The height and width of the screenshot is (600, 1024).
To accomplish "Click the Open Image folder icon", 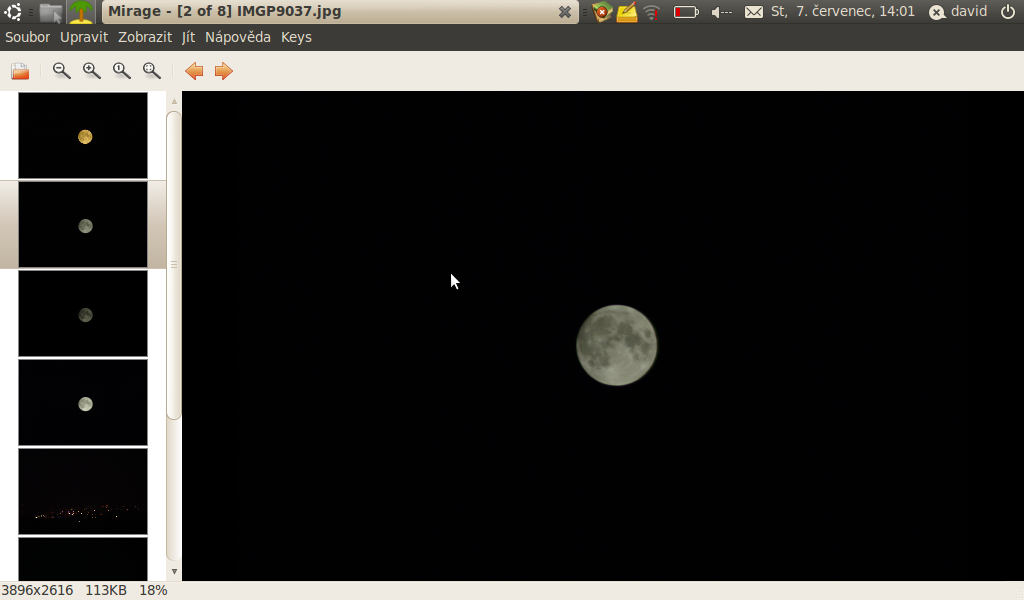I will click(x=20, y=71).
